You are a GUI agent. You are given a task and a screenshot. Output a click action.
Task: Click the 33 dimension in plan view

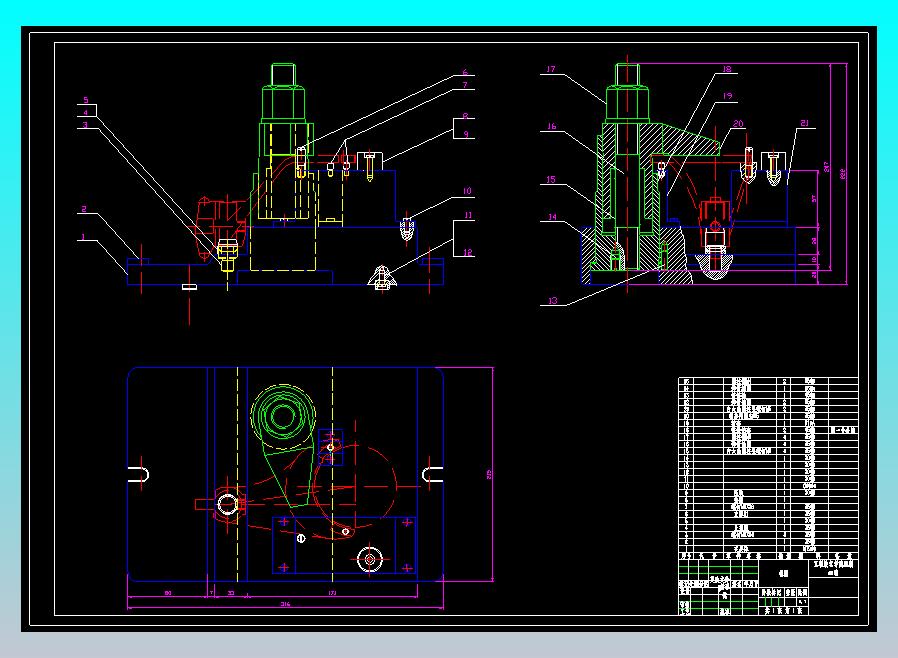point(231,593)
